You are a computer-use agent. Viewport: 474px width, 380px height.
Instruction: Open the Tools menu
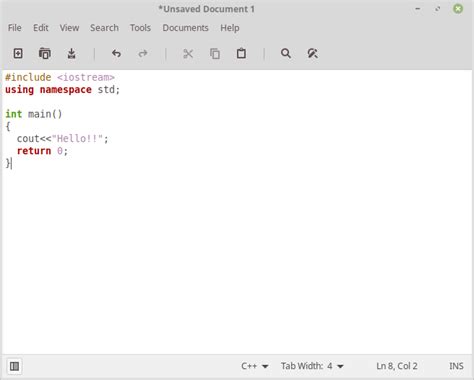click(x=140, y=28)
